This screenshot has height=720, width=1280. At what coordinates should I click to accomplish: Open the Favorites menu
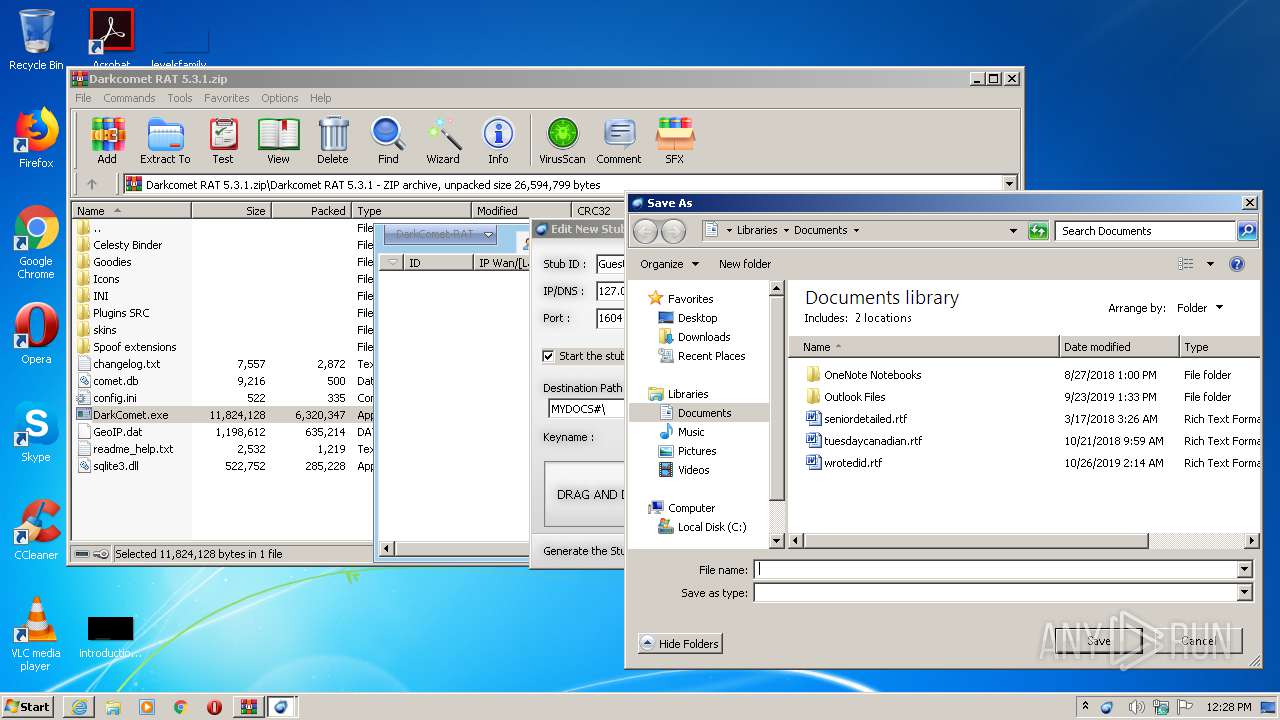(227, 98)
